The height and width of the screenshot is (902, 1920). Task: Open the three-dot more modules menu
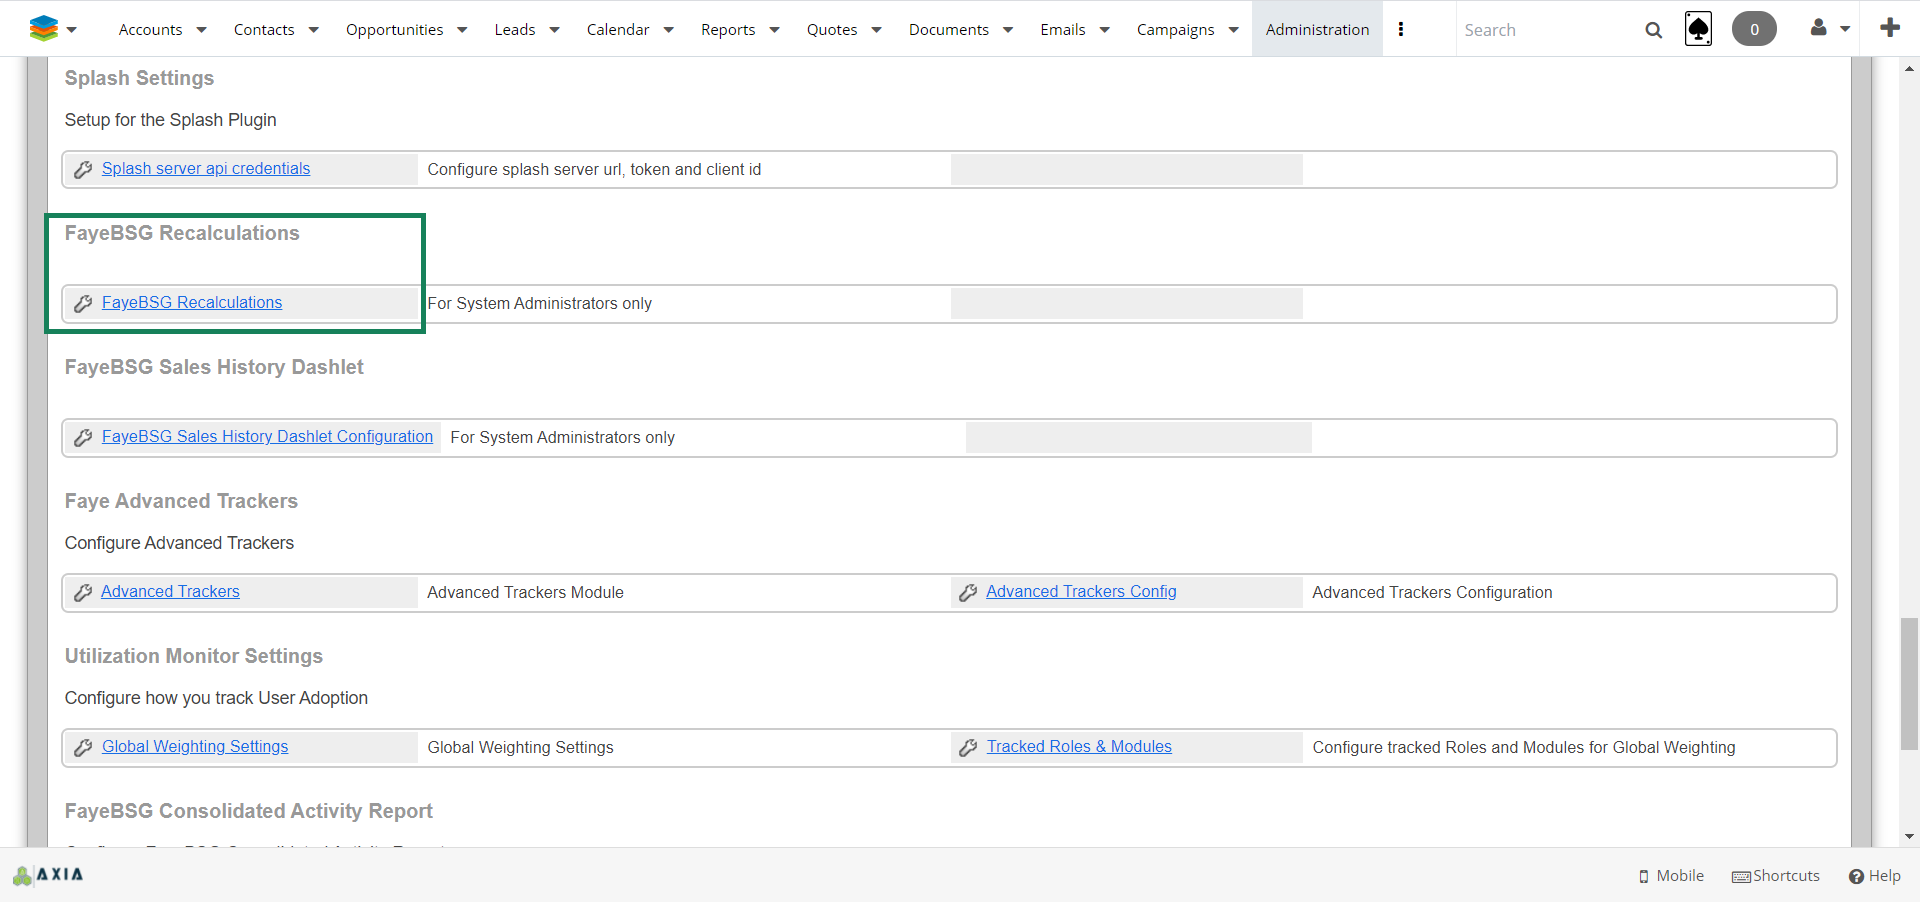click(1400, 29)
